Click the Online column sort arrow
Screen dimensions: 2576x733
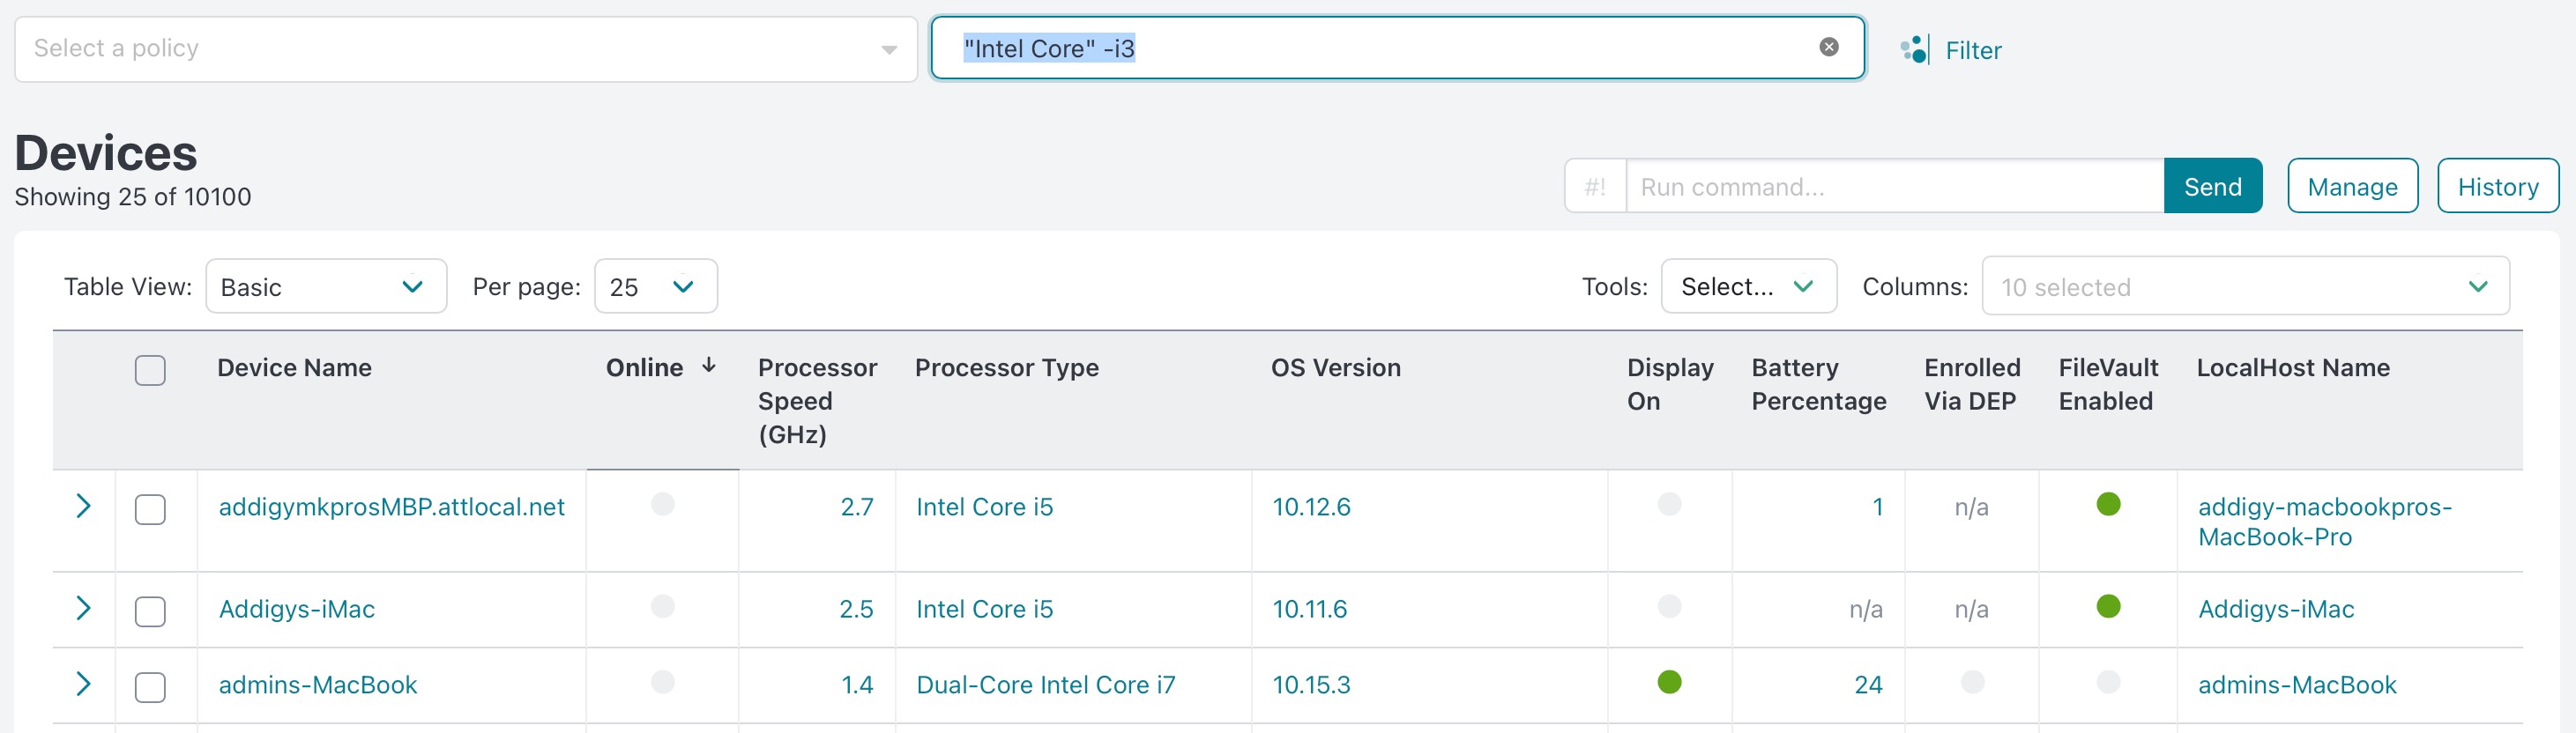709,366
